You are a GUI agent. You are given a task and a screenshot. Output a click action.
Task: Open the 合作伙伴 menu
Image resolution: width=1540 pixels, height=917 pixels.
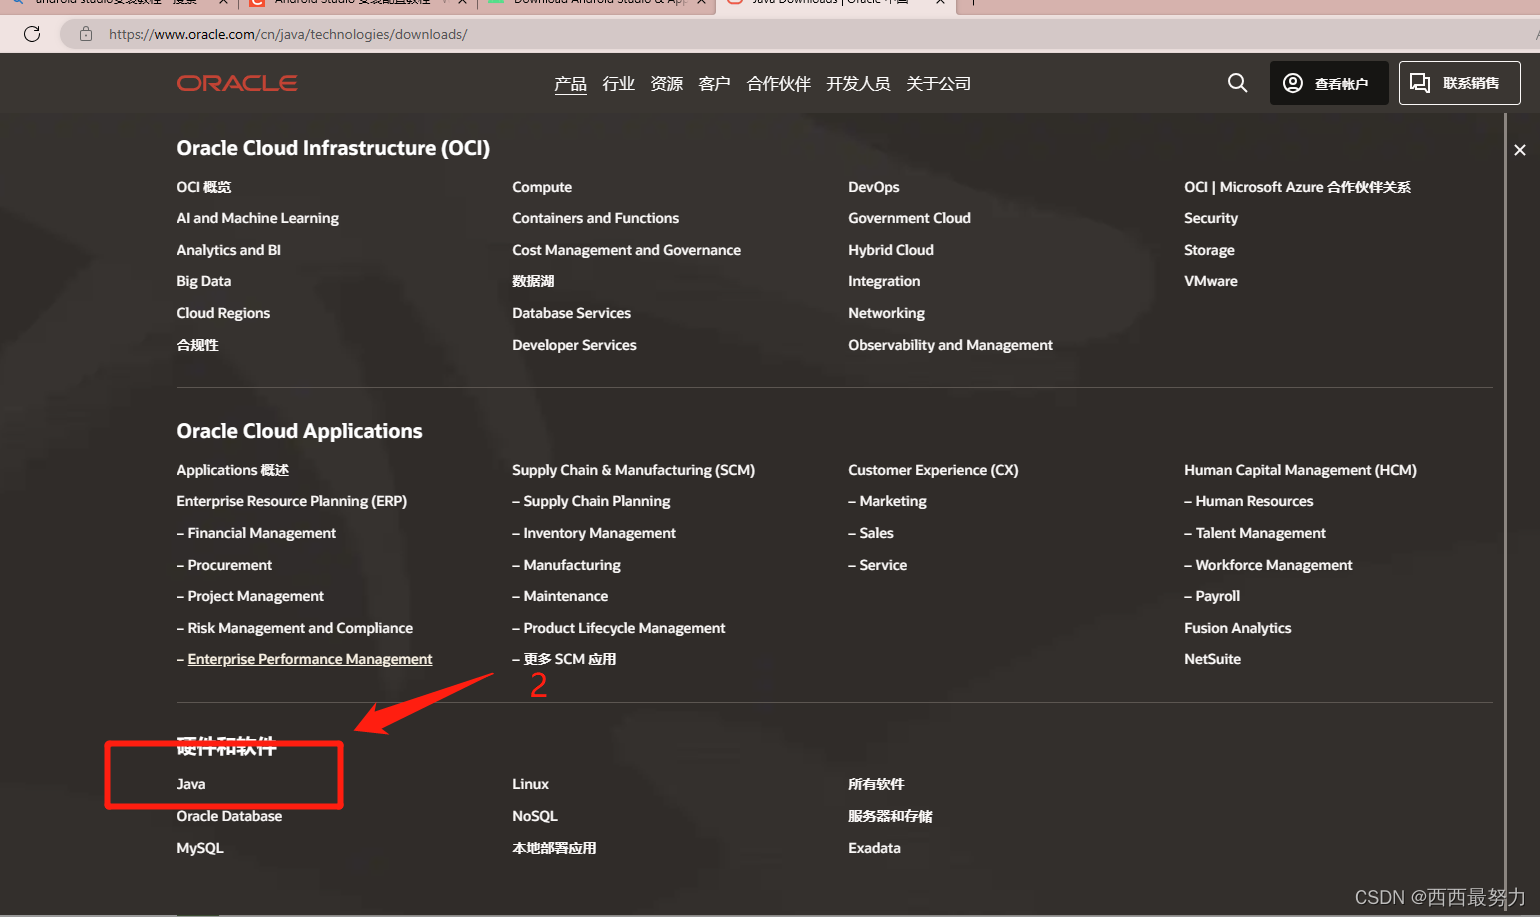point(779,84)
